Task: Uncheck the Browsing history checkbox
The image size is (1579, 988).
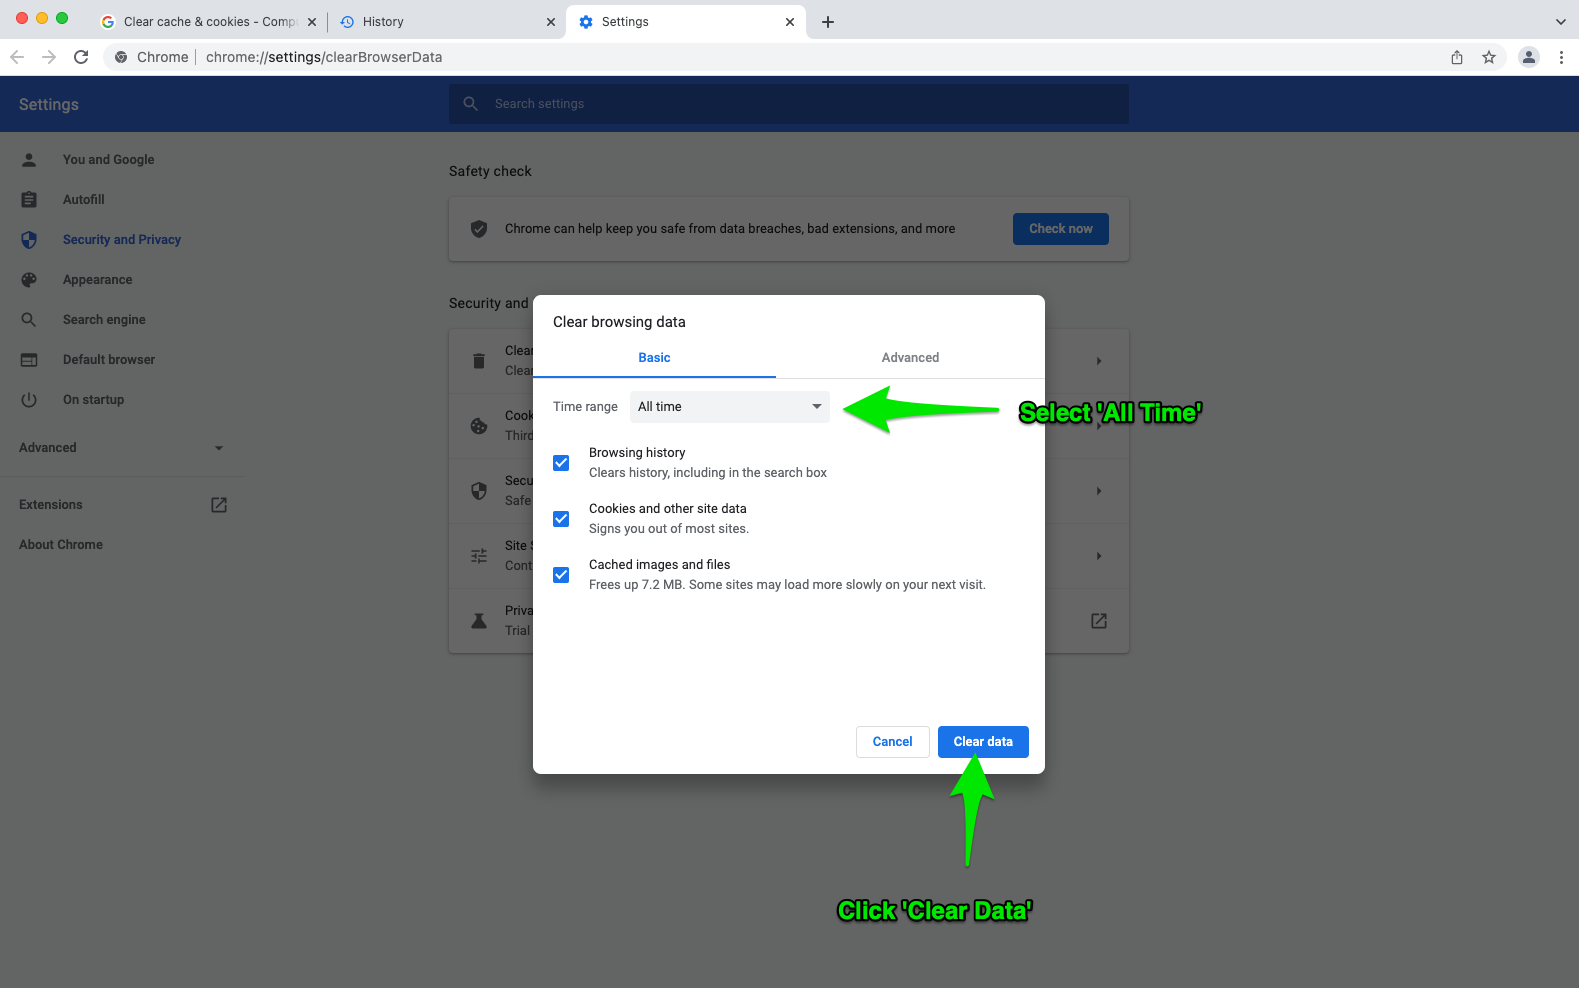Action: pyautogui.click(x=561, y=463)
